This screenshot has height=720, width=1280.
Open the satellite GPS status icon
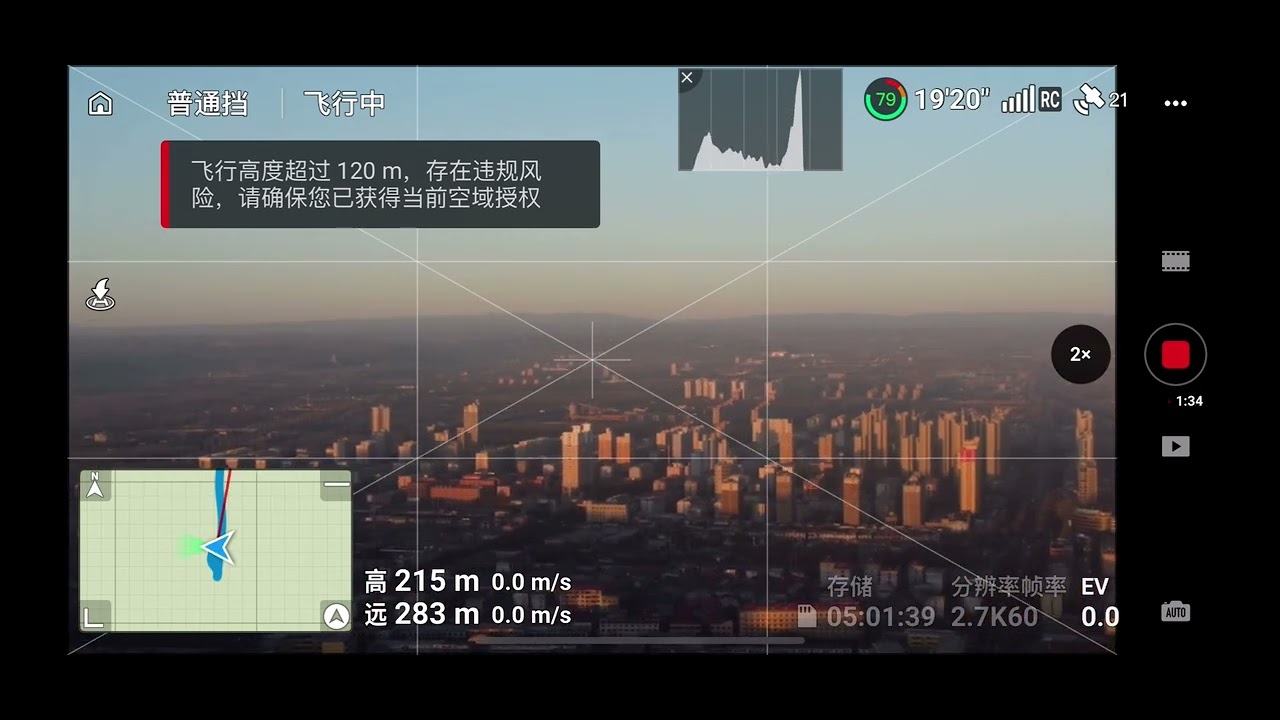coord(1100,99)
